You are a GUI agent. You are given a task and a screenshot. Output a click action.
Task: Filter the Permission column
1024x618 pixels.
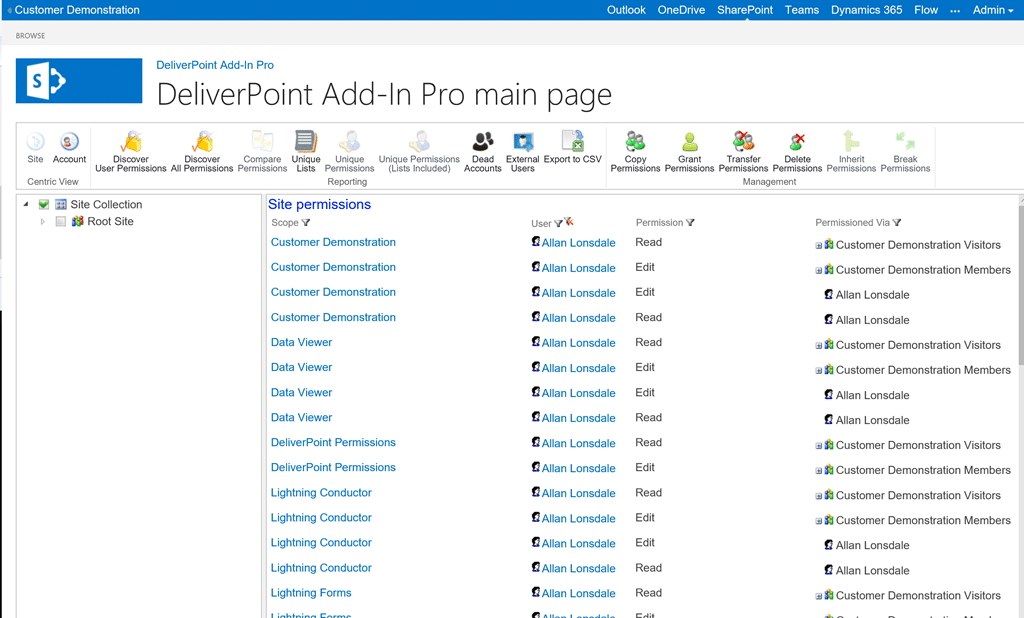pyautogui.click(x=690, y=223)
